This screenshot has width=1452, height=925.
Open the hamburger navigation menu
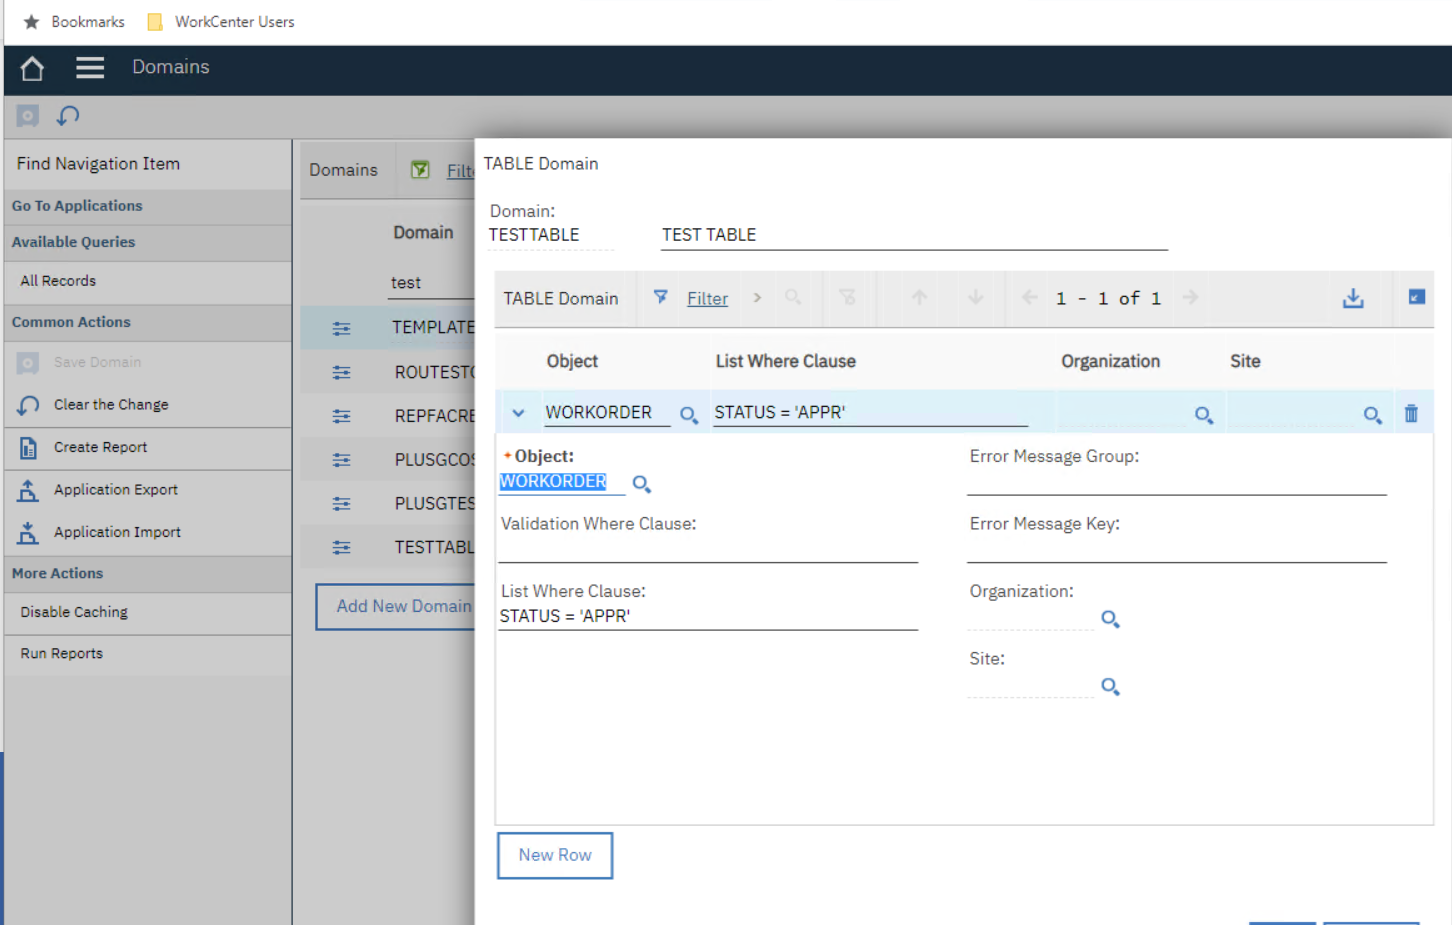pyautogui.click(x=90, y=68)
